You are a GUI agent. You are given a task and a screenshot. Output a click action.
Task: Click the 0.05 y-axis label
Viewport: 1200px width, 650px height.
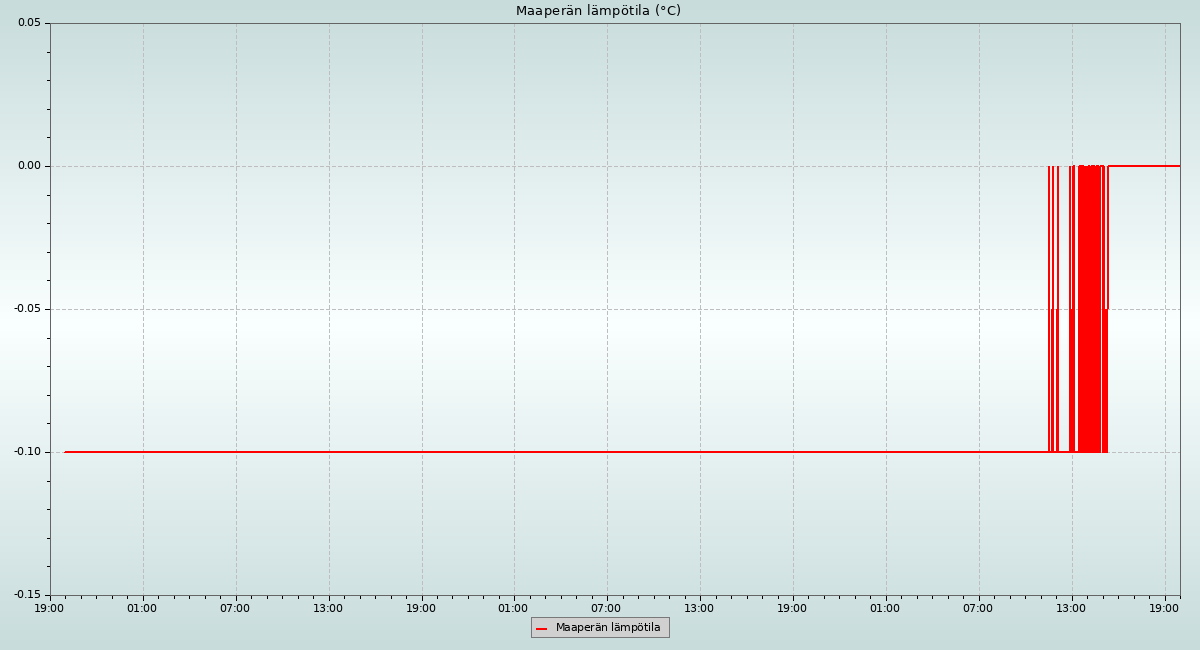(x=29, y=23)
